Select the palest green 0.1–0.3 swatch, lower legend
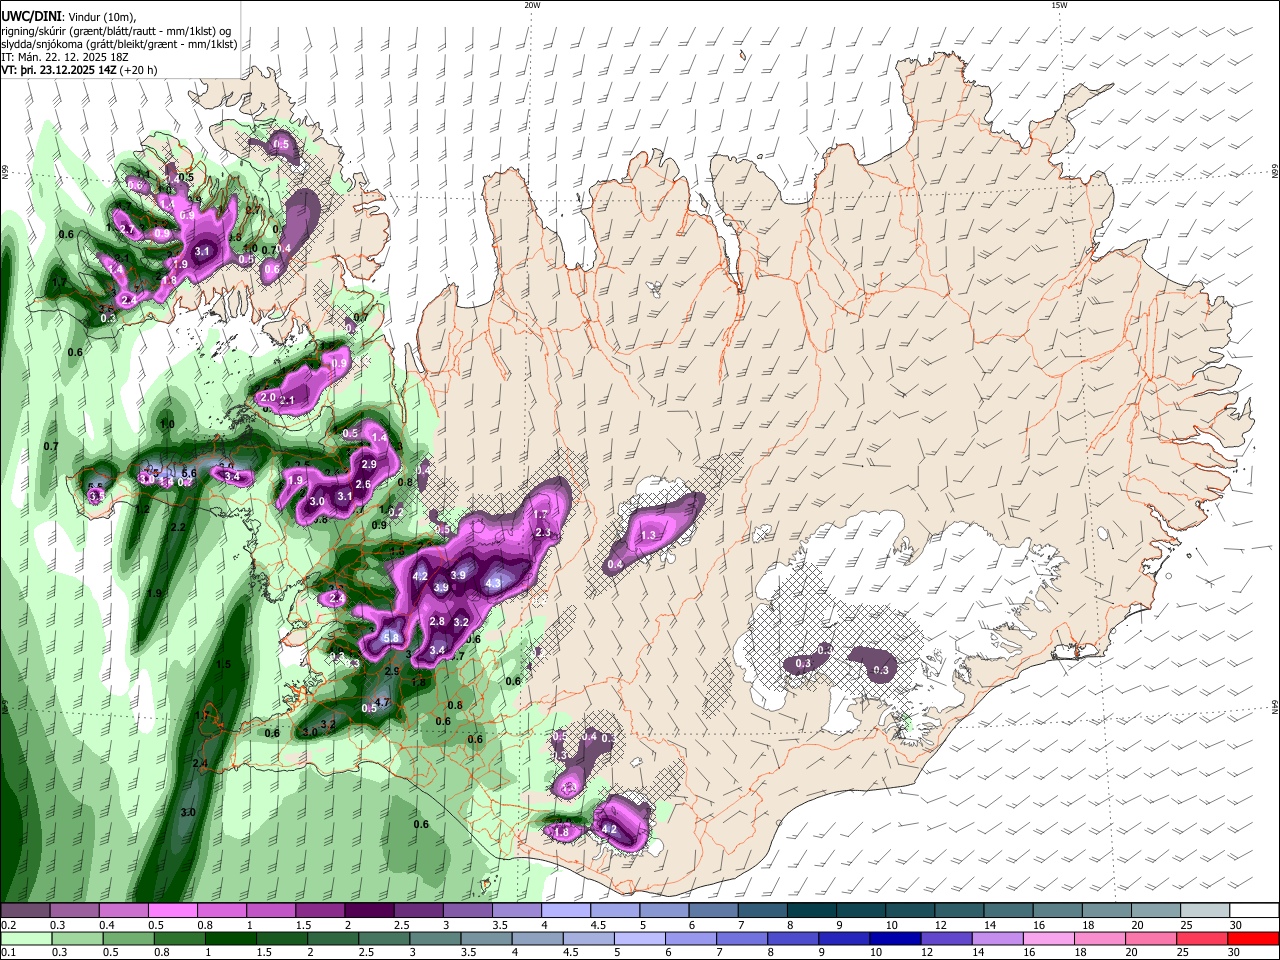Image resolution: width=1280 pixels, height=960 pixels. click(x=25, y=938)
